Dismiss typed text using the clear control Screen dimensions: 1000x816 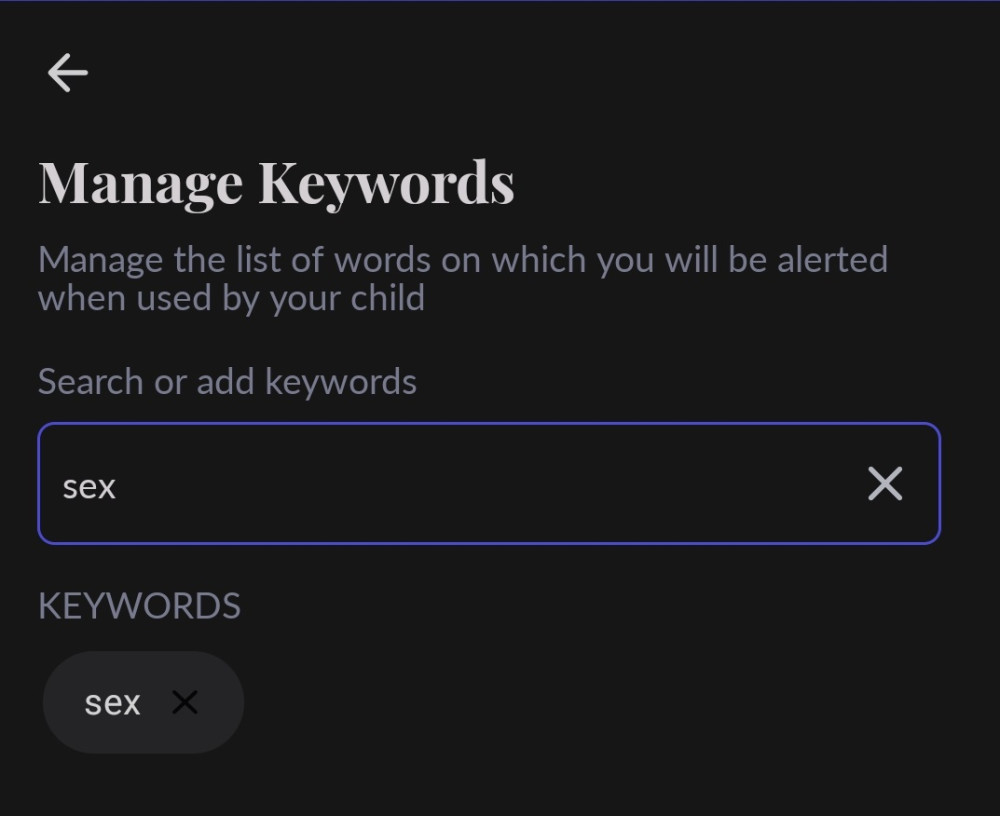click(885, 484)
